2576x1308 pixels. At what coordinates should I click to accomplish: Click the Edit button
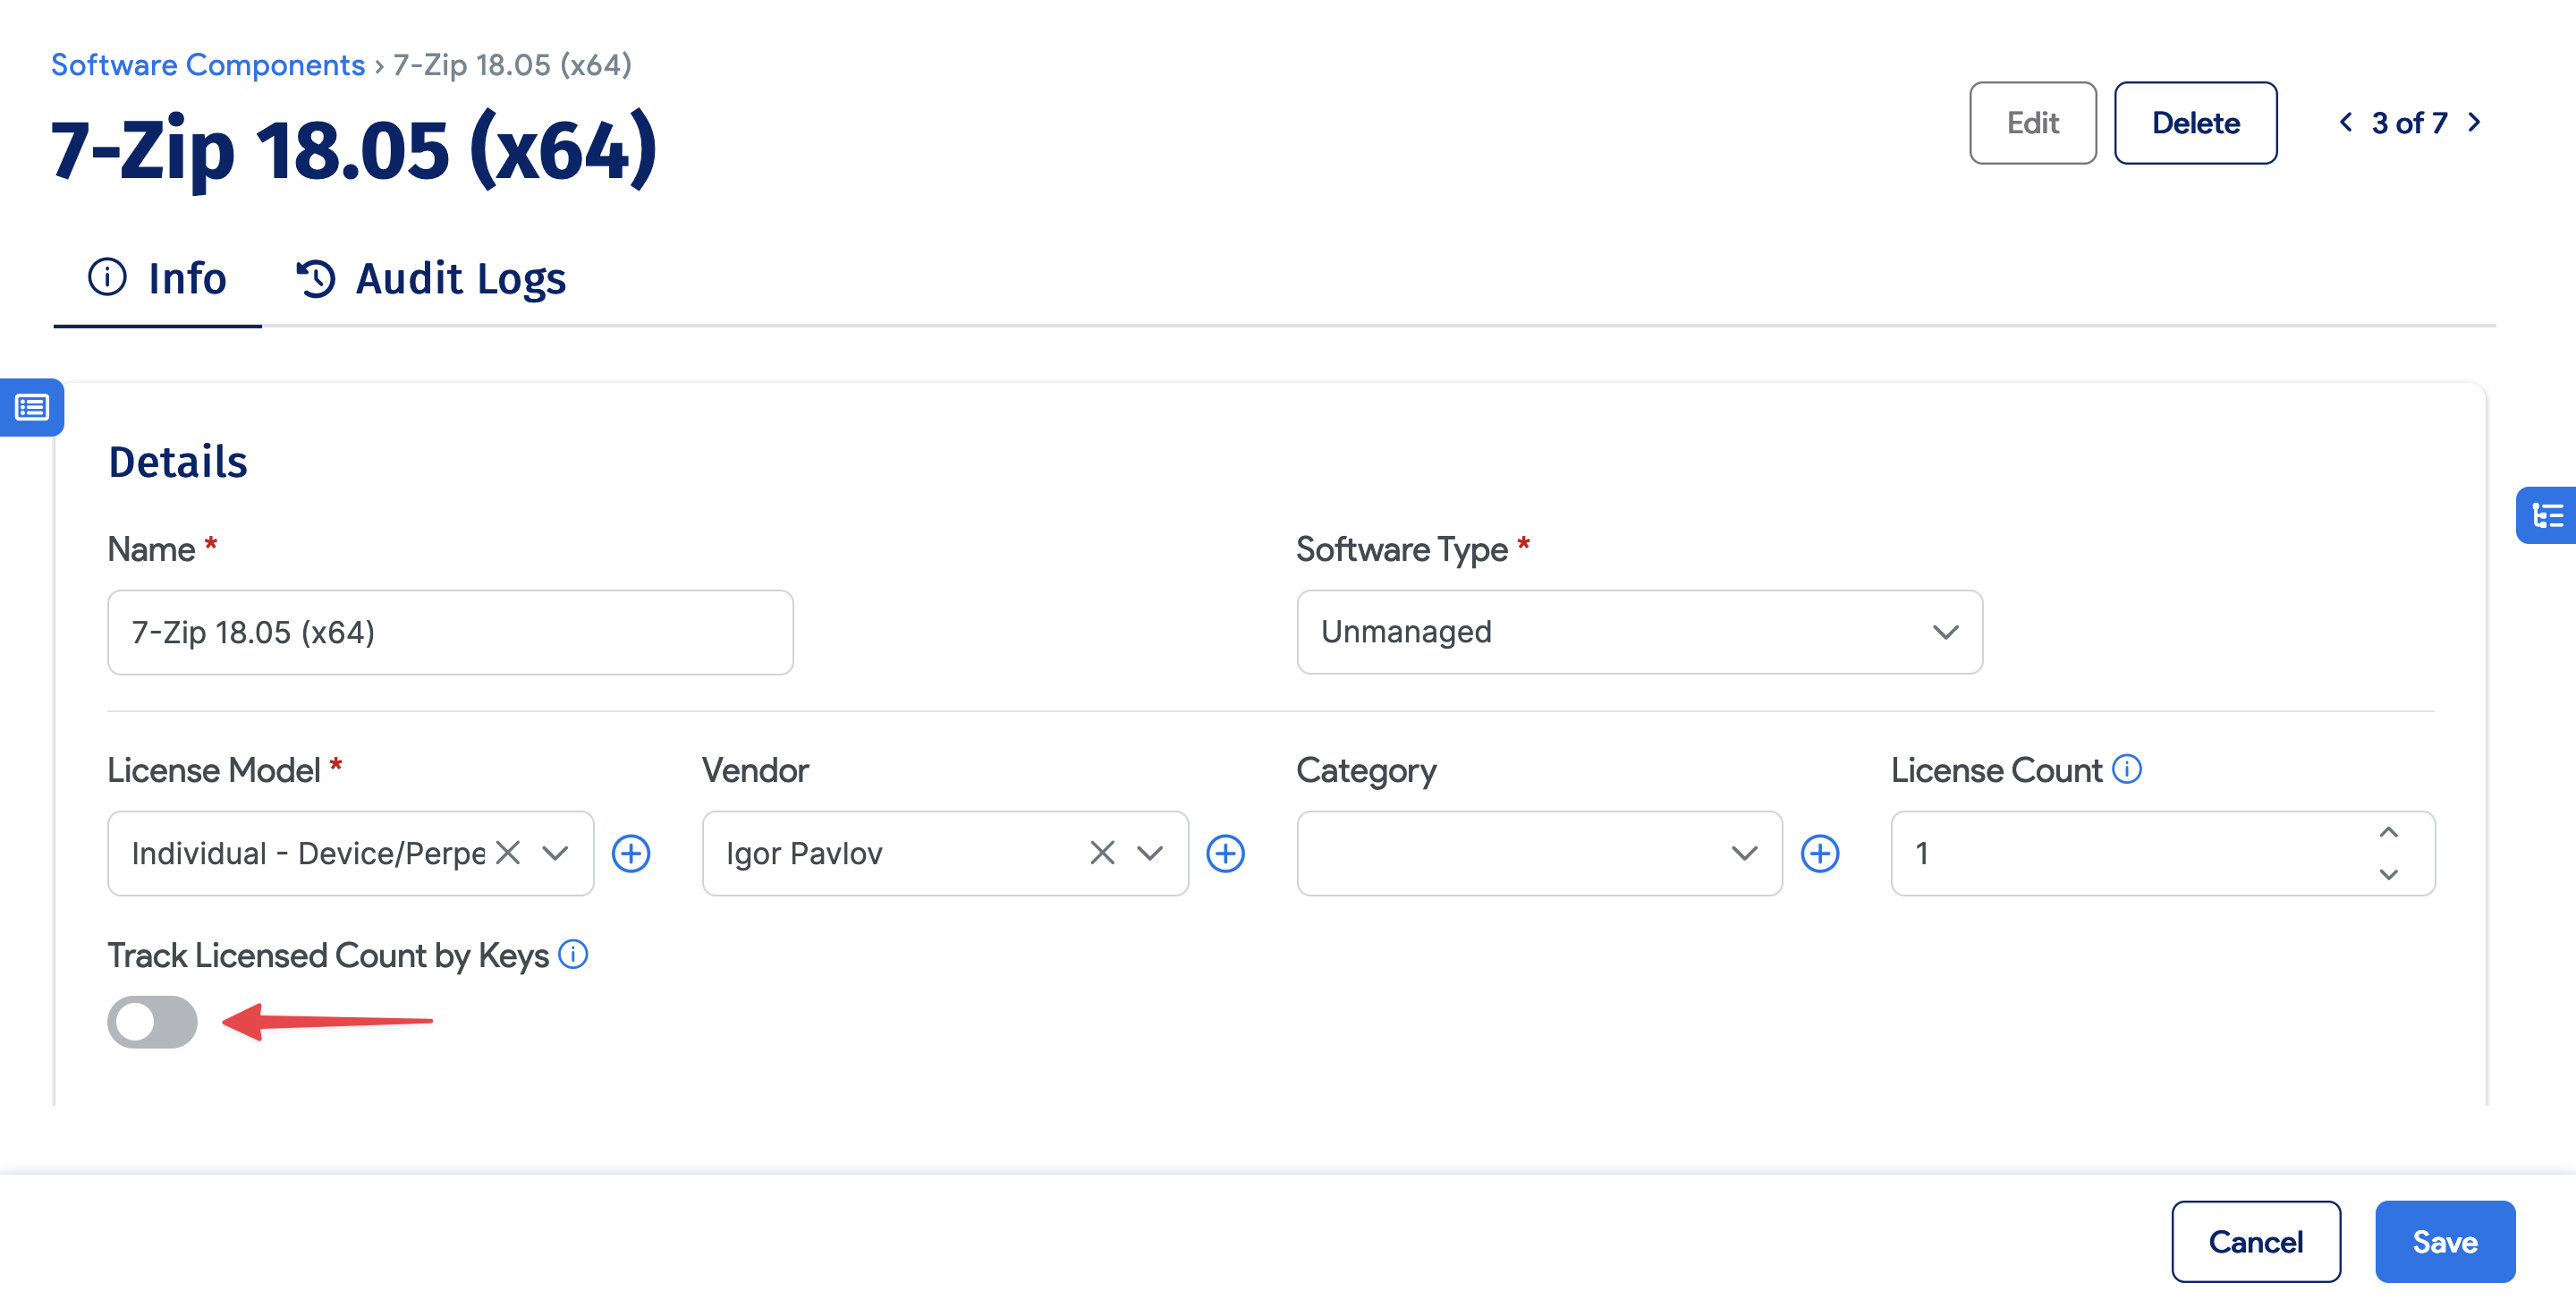[x=2032, y=123]
